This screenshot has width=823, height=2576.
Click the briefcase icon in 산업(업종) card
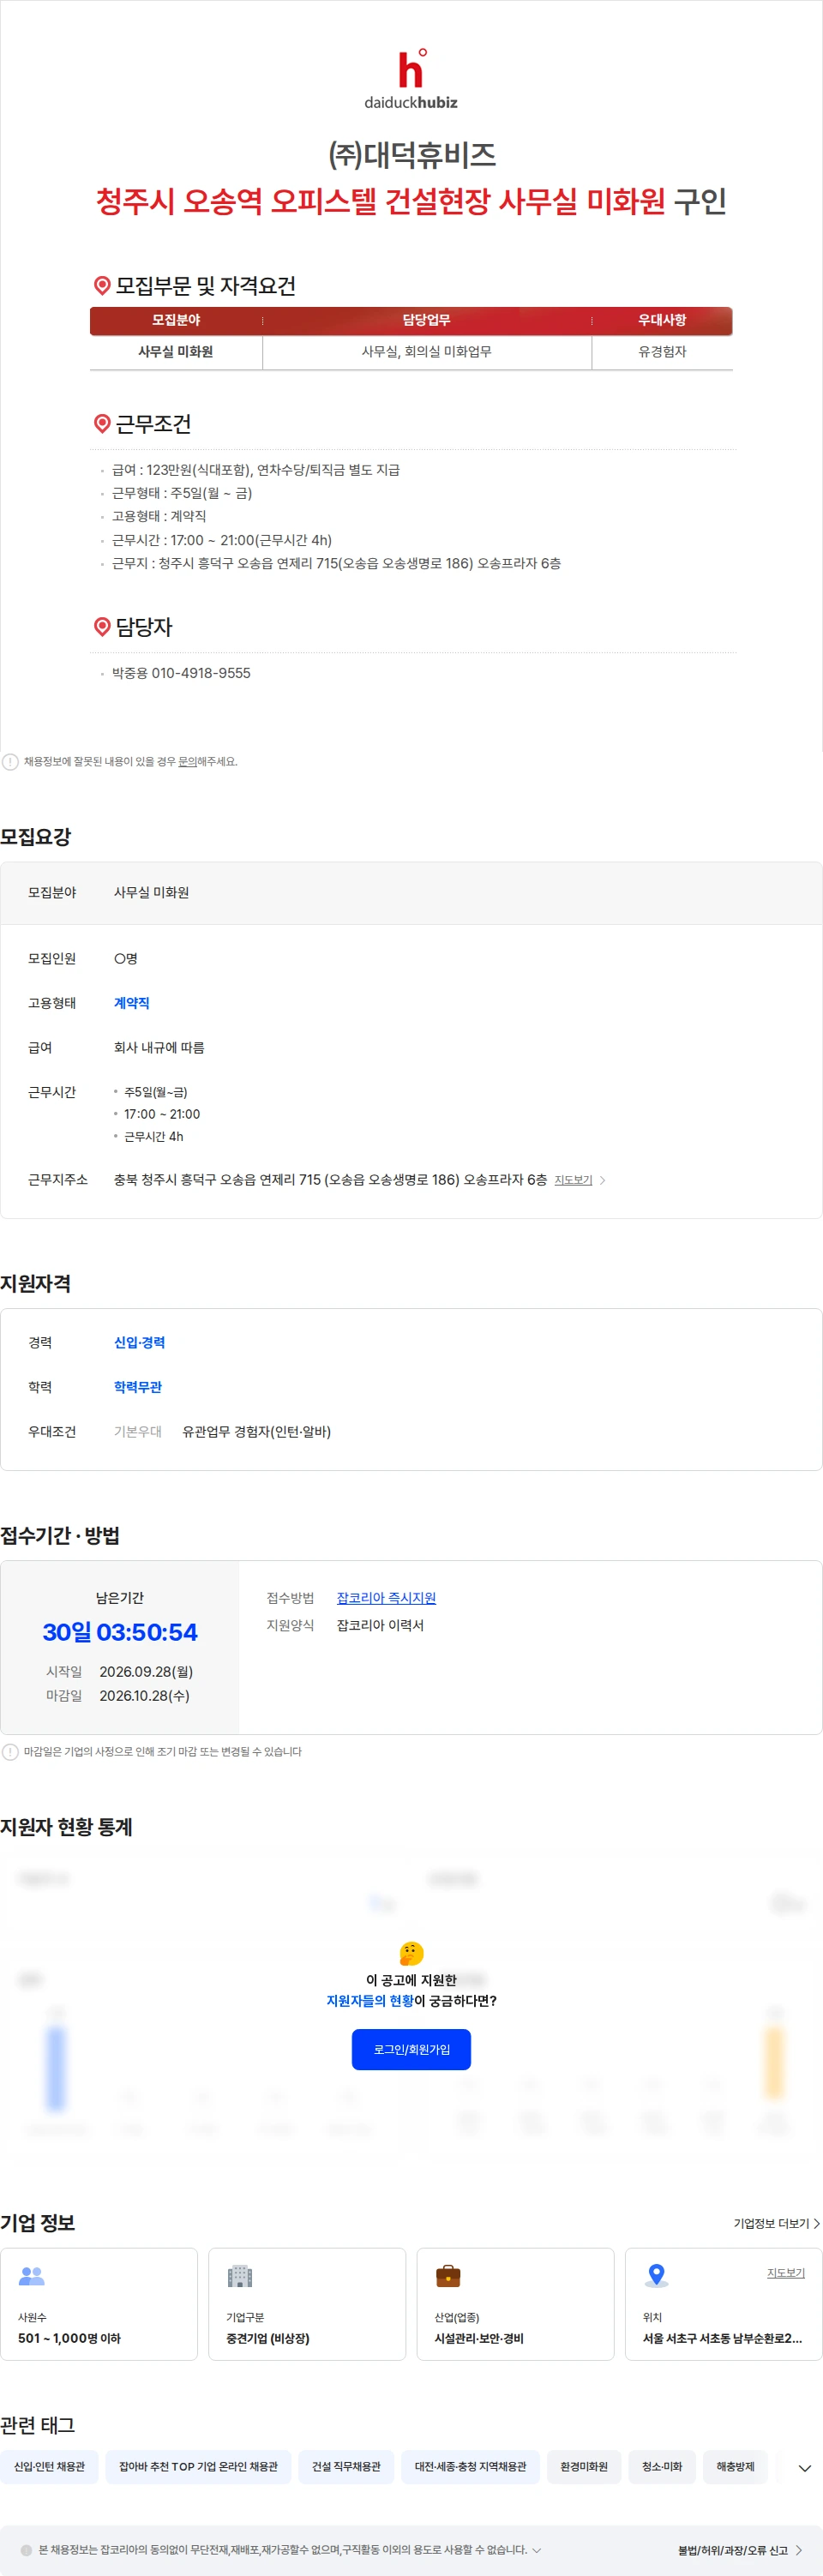(x=448, y=2276)
